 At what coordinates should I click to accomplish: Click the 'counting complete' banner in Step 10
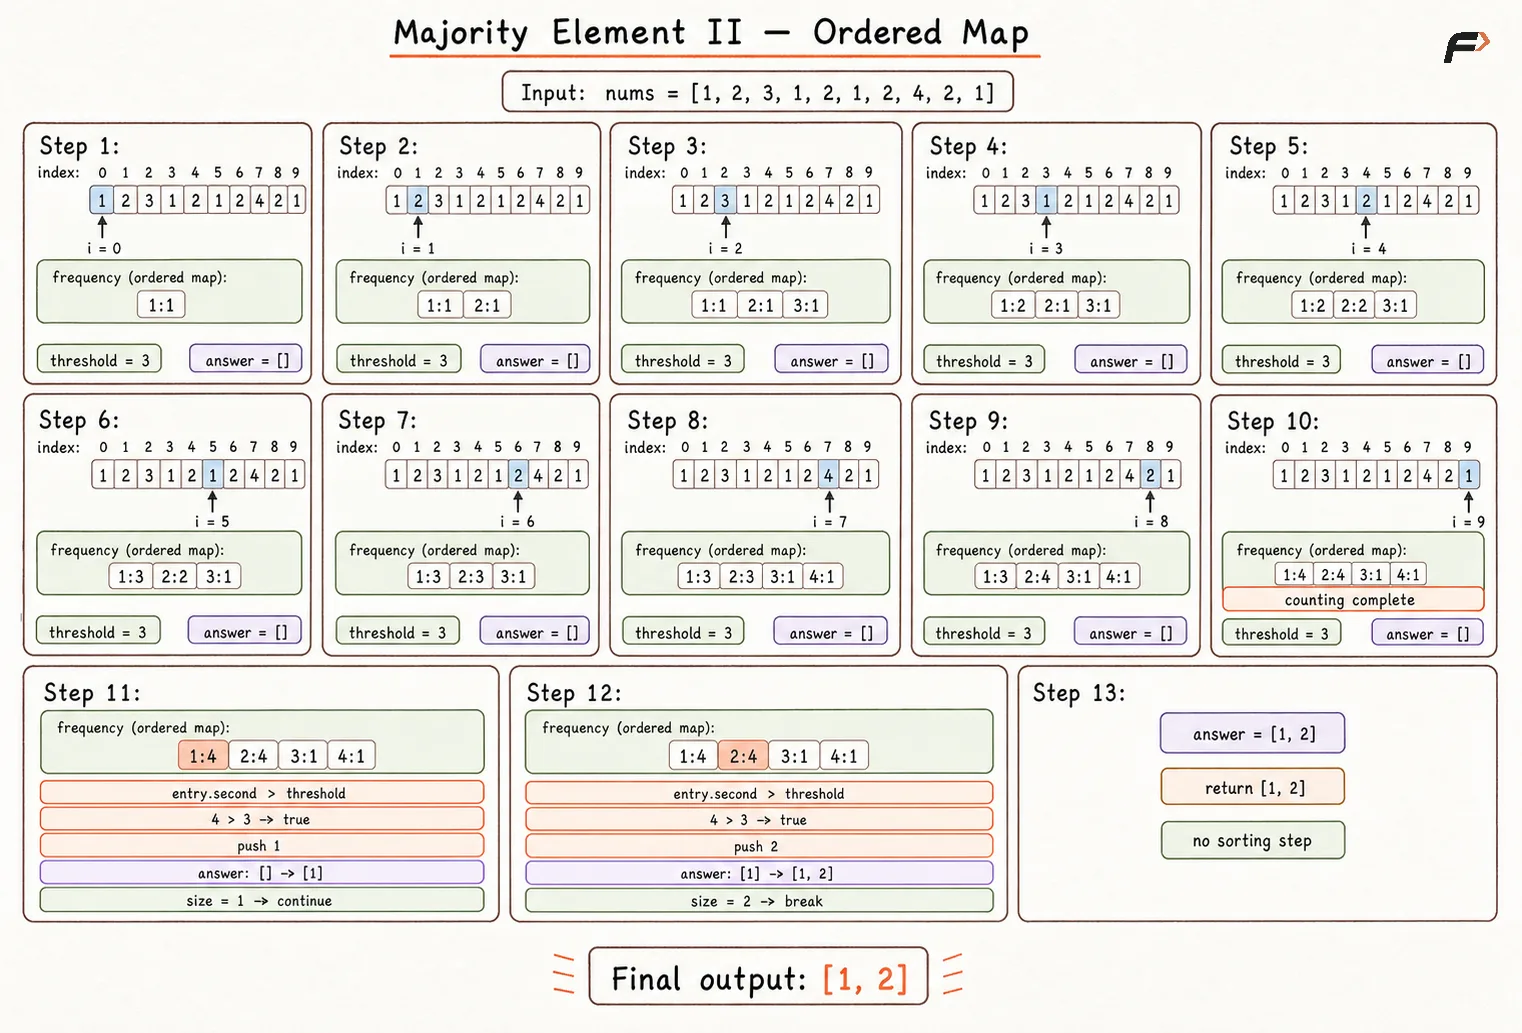pyautogui.click(x=1353, y=599)
